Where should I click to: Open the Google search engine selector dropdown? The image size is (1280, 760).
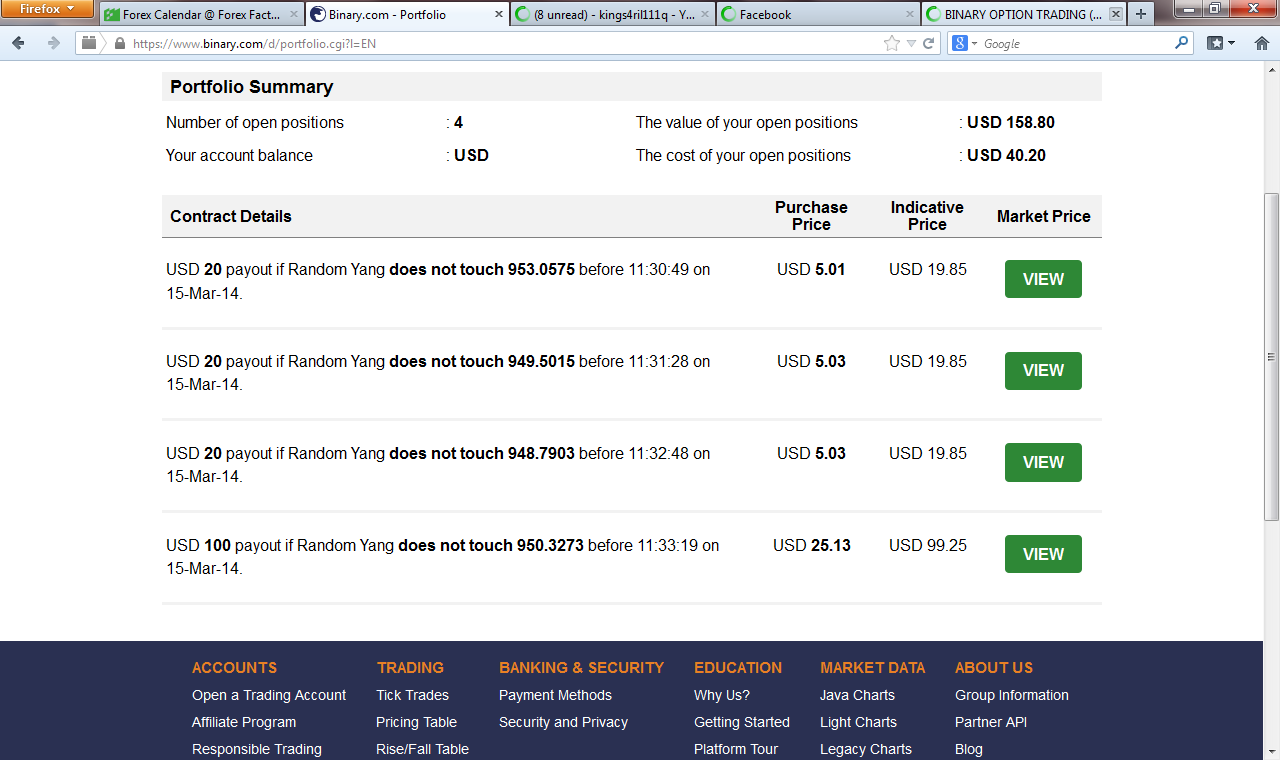point(965,43)
